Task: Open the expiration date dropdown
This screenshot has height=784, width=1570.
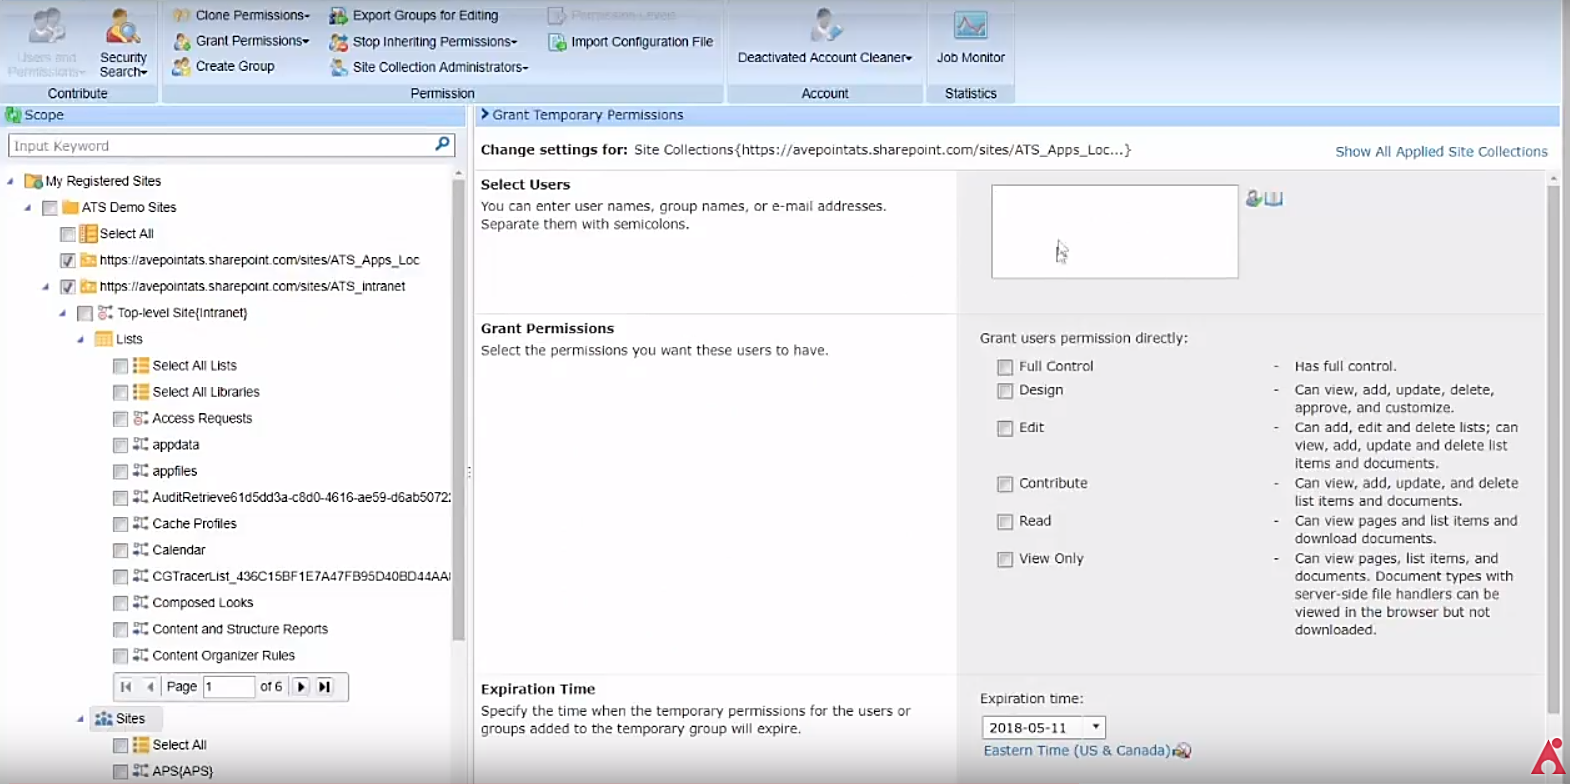Action: coord(1096,727)
